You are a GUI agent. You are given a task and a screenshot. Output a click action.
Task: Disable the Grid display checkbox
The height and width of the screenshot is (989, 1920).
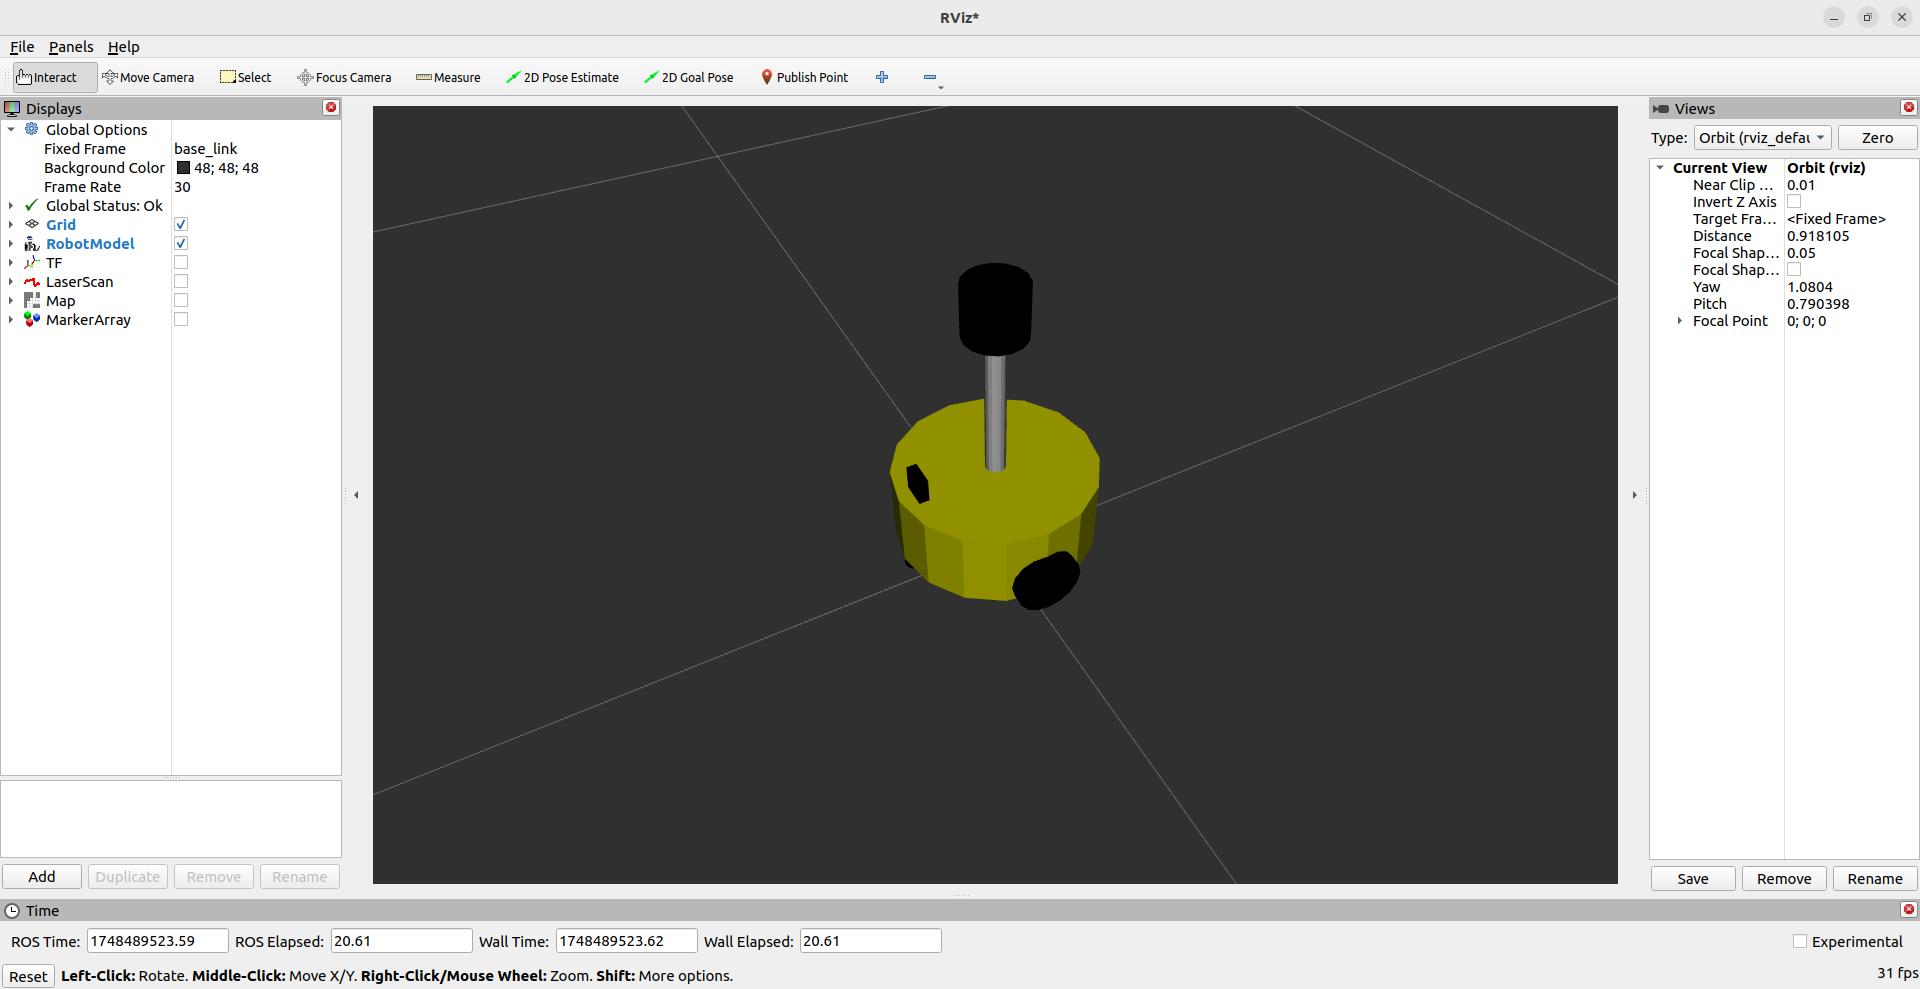(x=181, y=224)
